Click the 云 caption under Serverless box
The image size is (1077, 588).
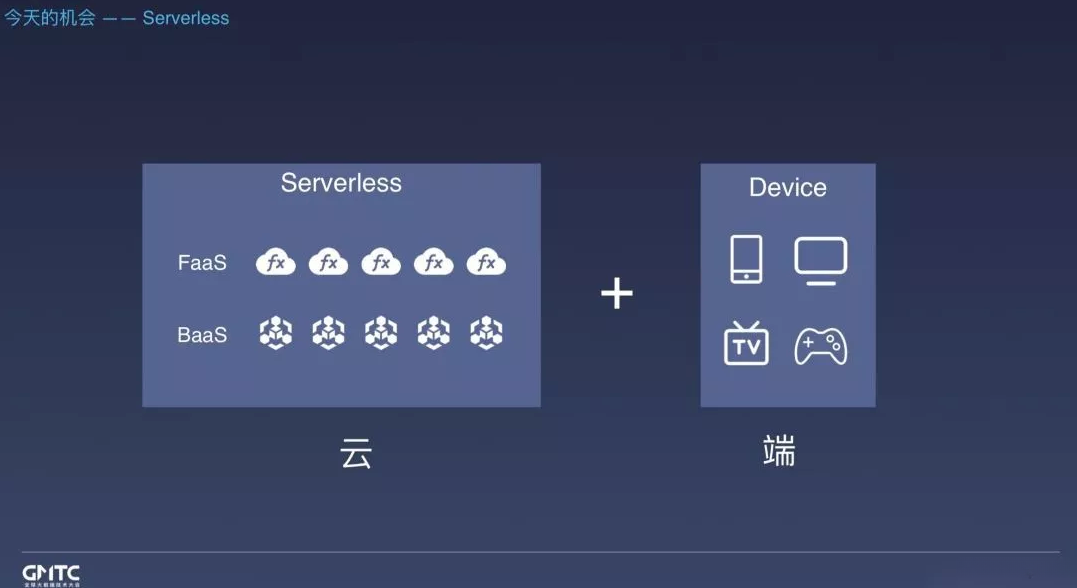coord(356,453)
